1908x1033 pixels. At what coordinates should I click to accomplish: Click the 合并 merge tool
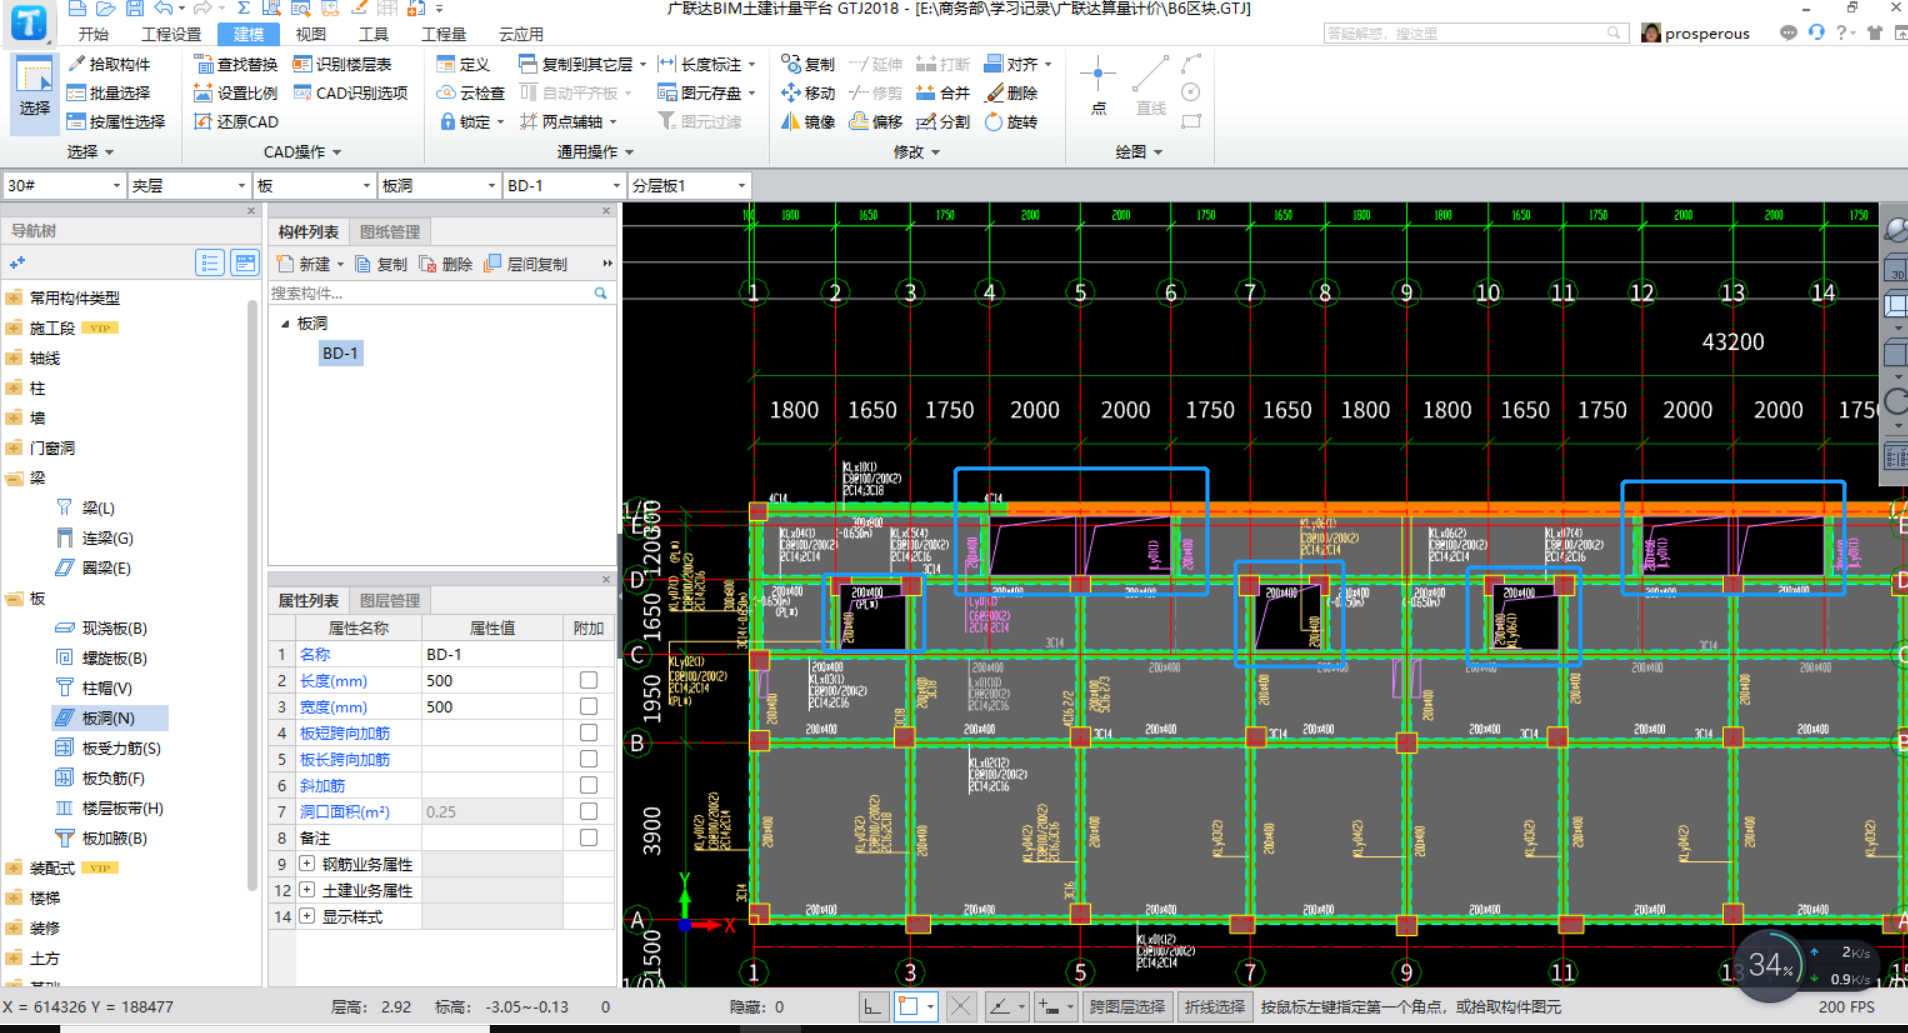click(x=943, y=93)
